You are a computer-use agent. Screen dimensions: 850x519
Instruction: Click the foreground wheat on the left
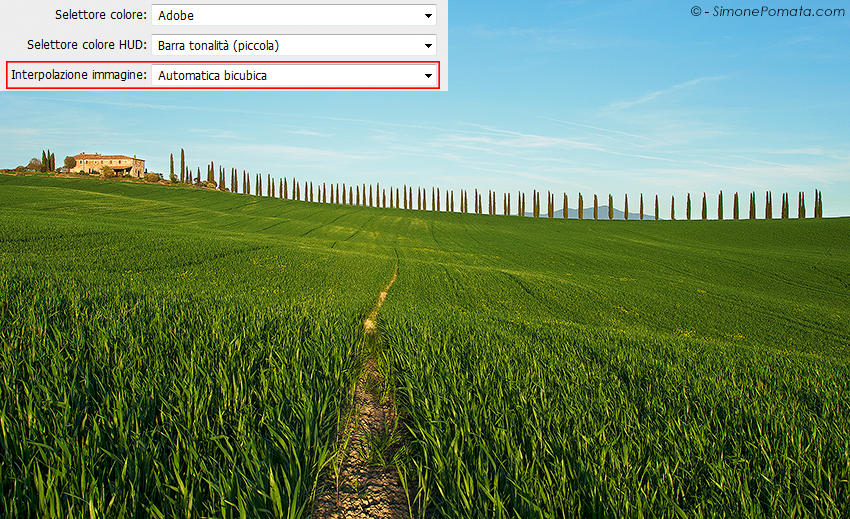[120, 420]
